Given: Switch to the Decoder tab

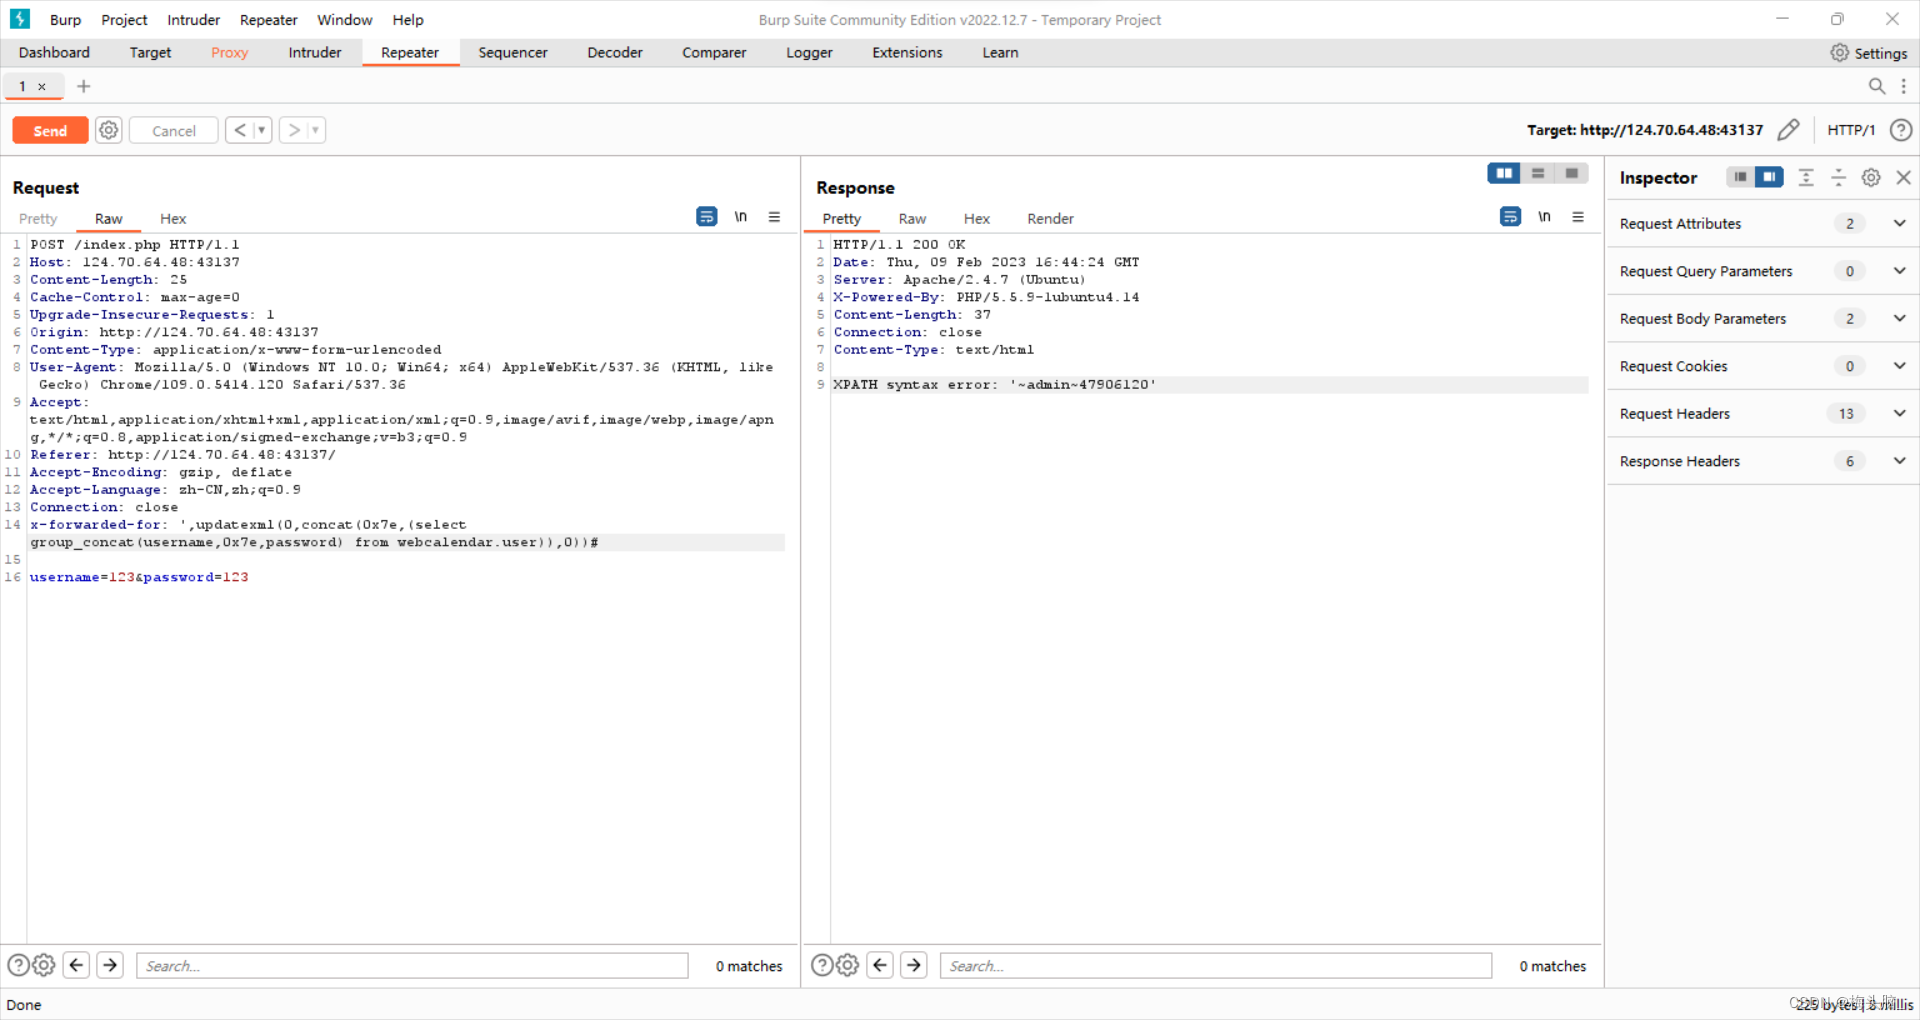Looking at the screenshot, I should coord(614,52).
